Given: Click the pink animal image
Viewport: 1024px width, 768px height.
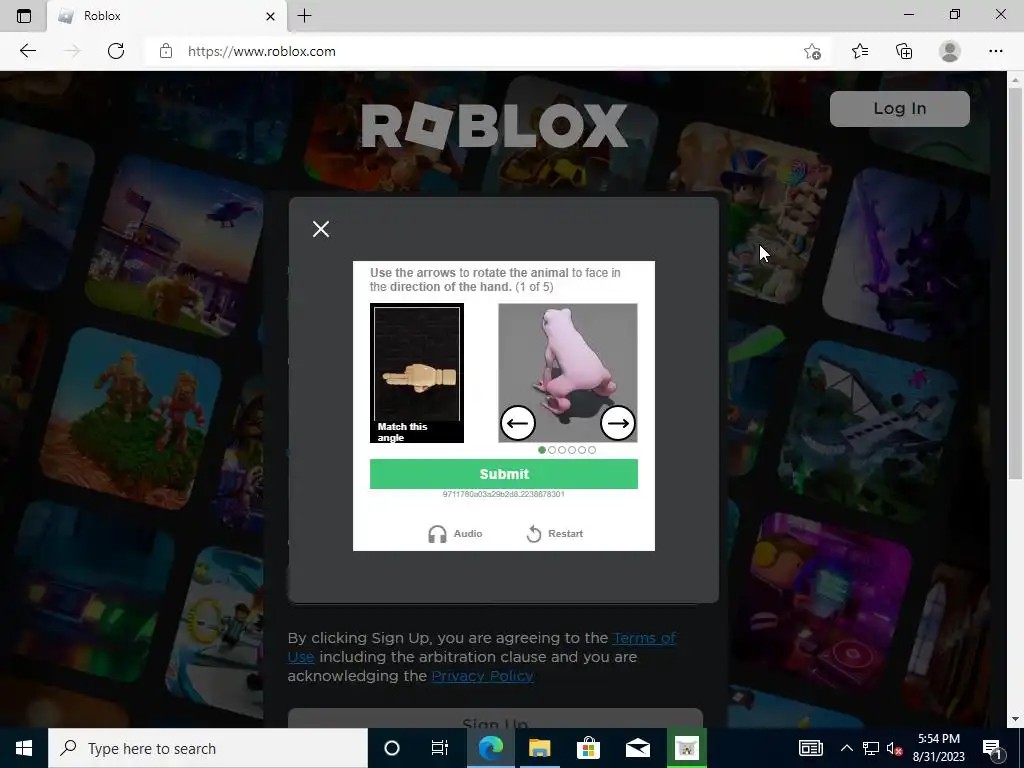Looking at the screenshot, I should pos(568,373).
